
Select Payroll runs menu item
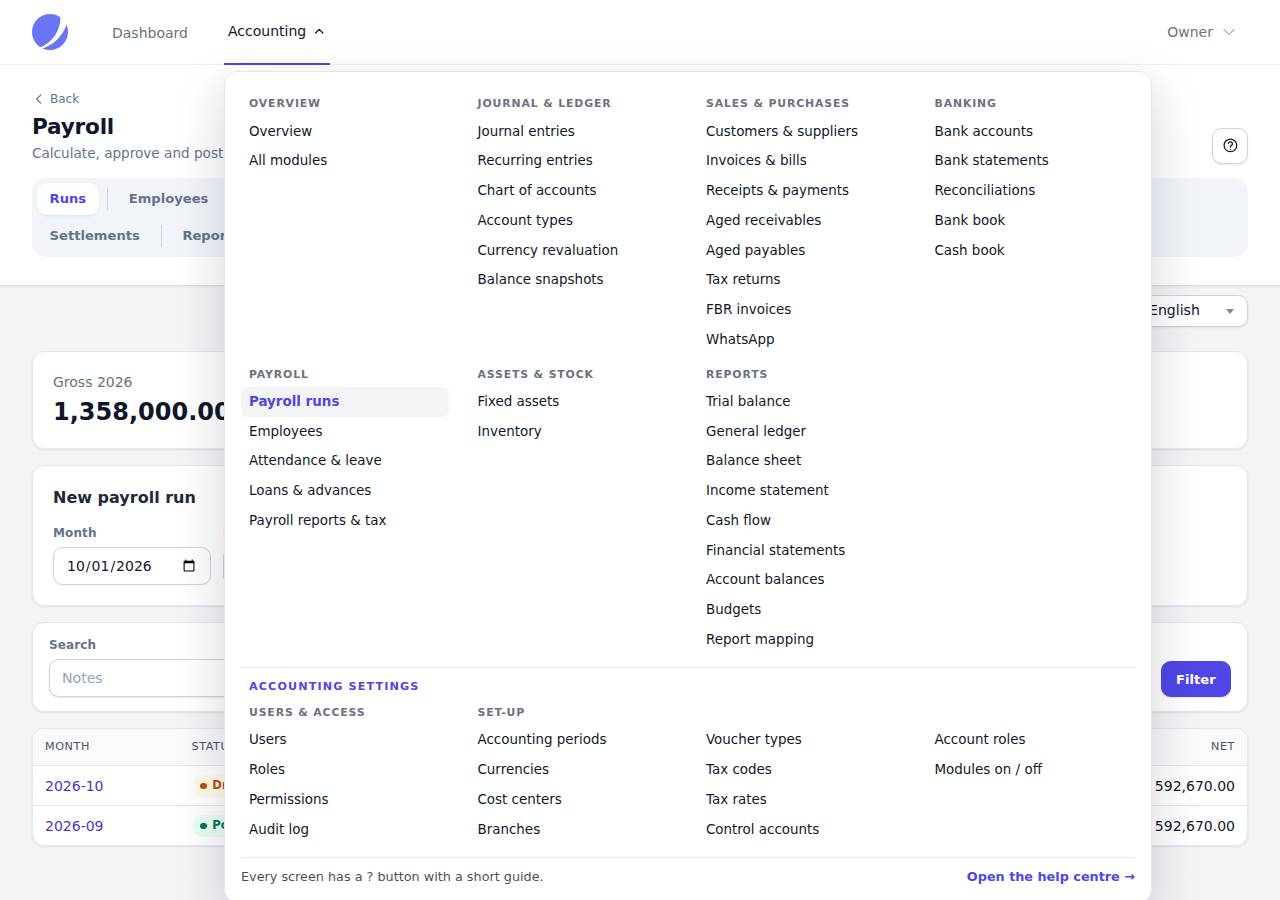click(345, 401)
